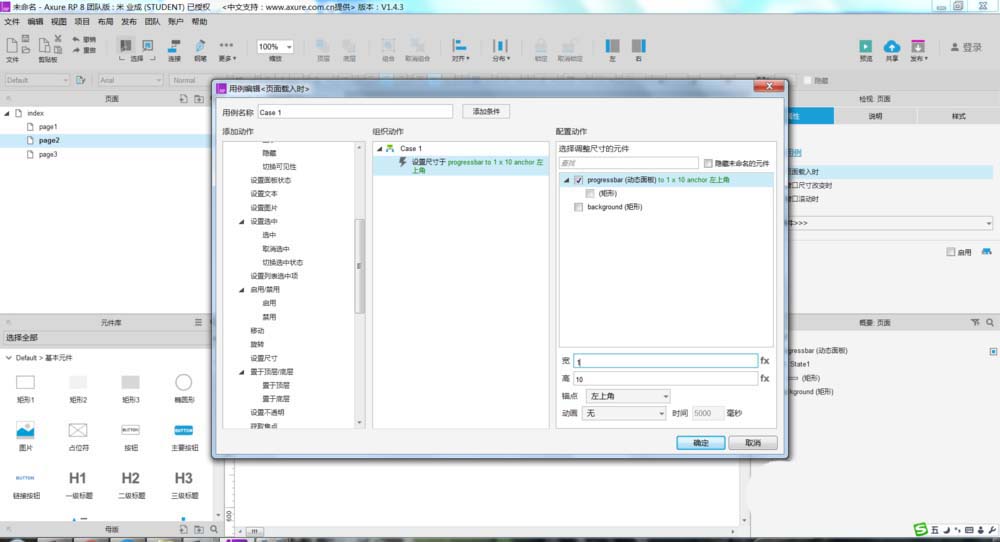Select page3 in the pages tree

click(x=48, y=154)
